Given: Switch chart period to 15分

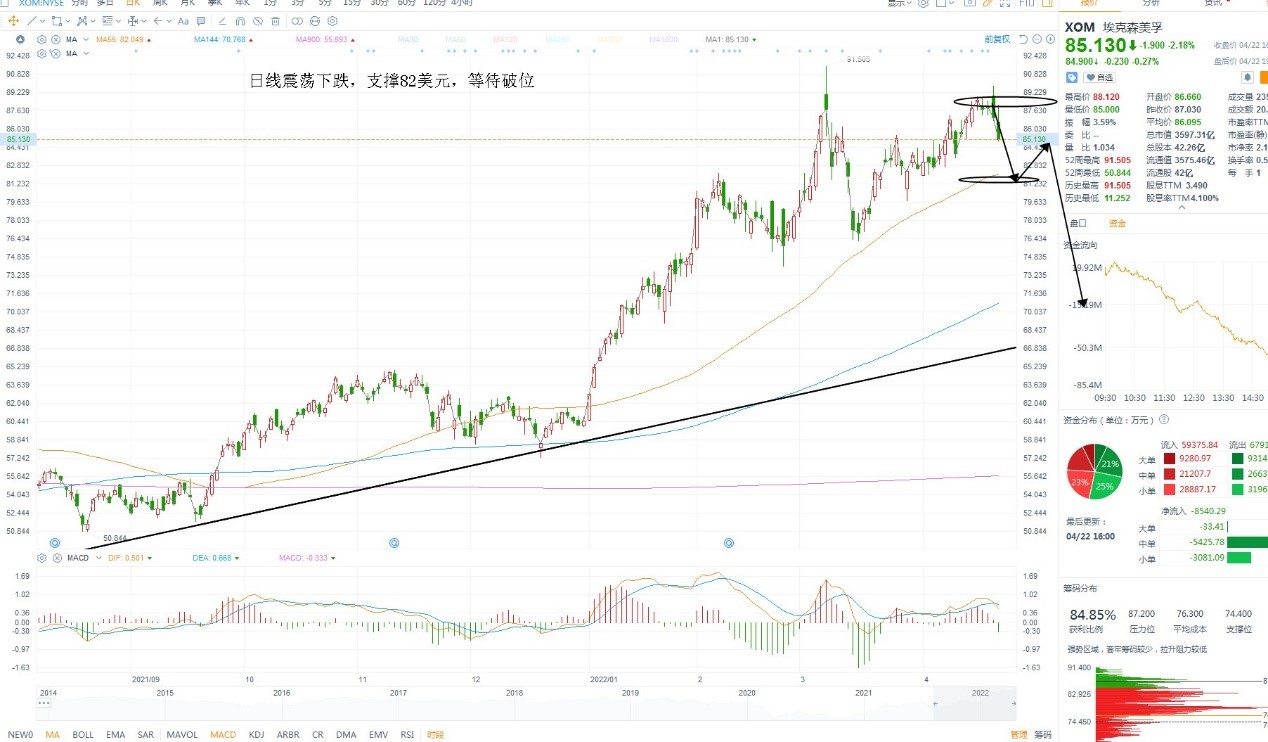Looking at the screenshot, I should (x=351, y=3).
